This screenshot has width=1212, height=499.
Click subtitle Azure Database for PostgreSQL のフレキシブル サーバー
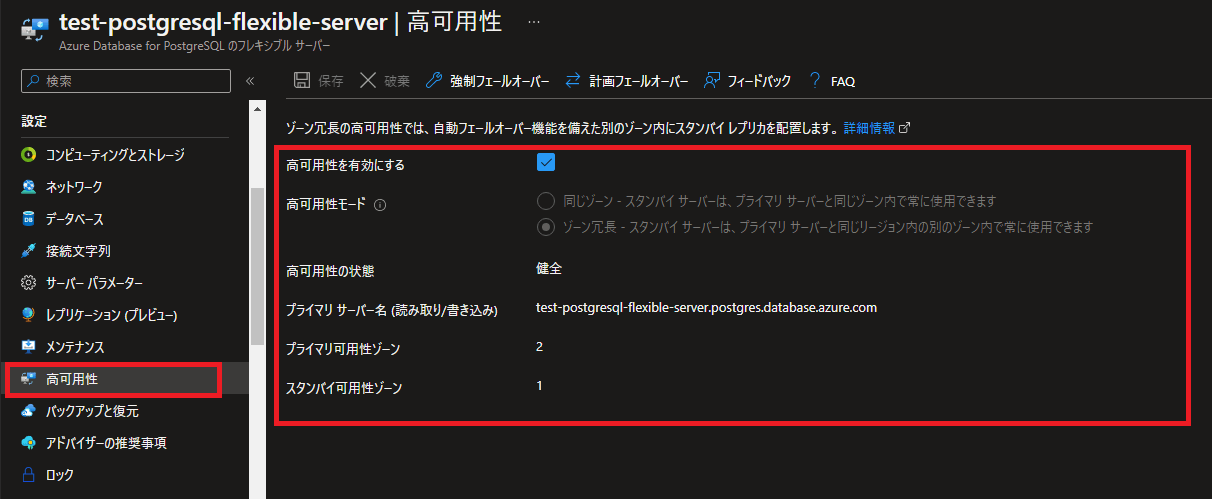pyautogui.click(x=195, y=46)
